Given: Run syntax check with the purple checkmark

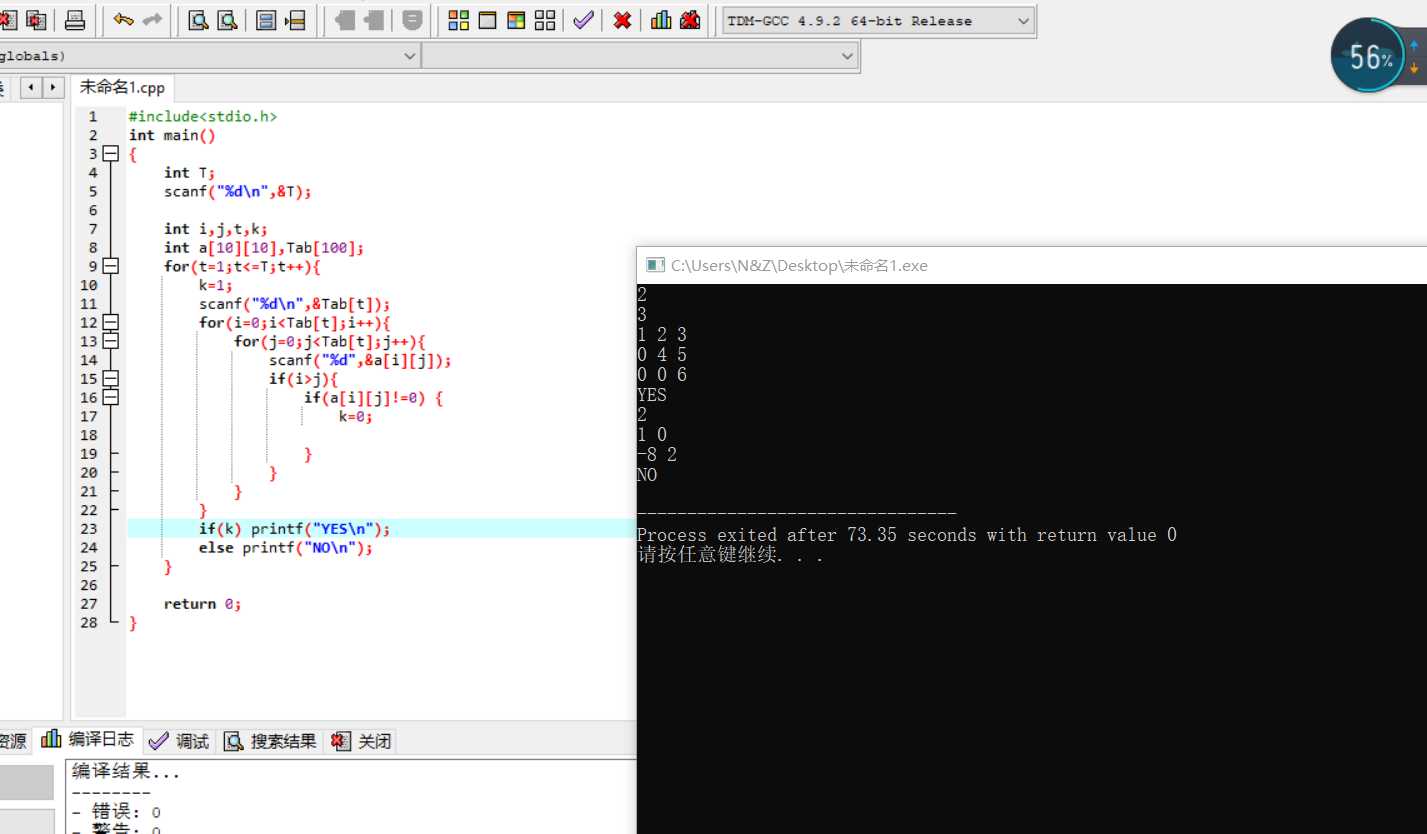Looking at the screenshot, I should pos(583,20).
